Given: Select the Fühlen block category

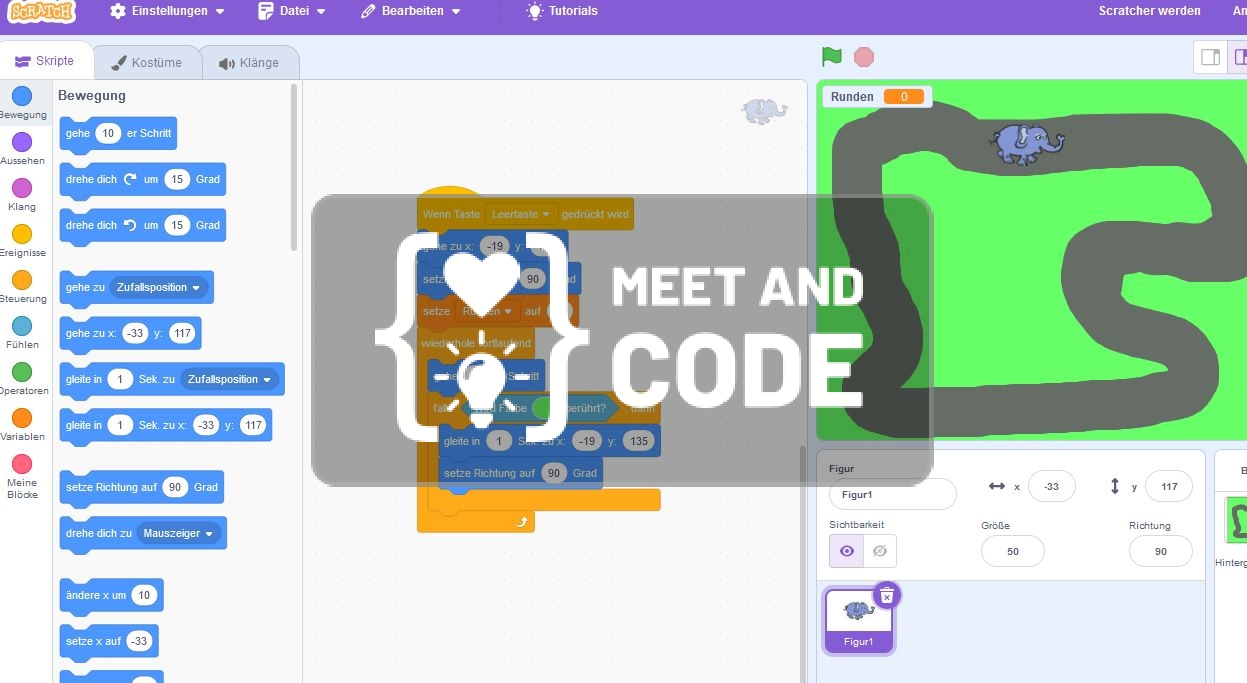Looking at the screenshot, I should tap(22, 333).
